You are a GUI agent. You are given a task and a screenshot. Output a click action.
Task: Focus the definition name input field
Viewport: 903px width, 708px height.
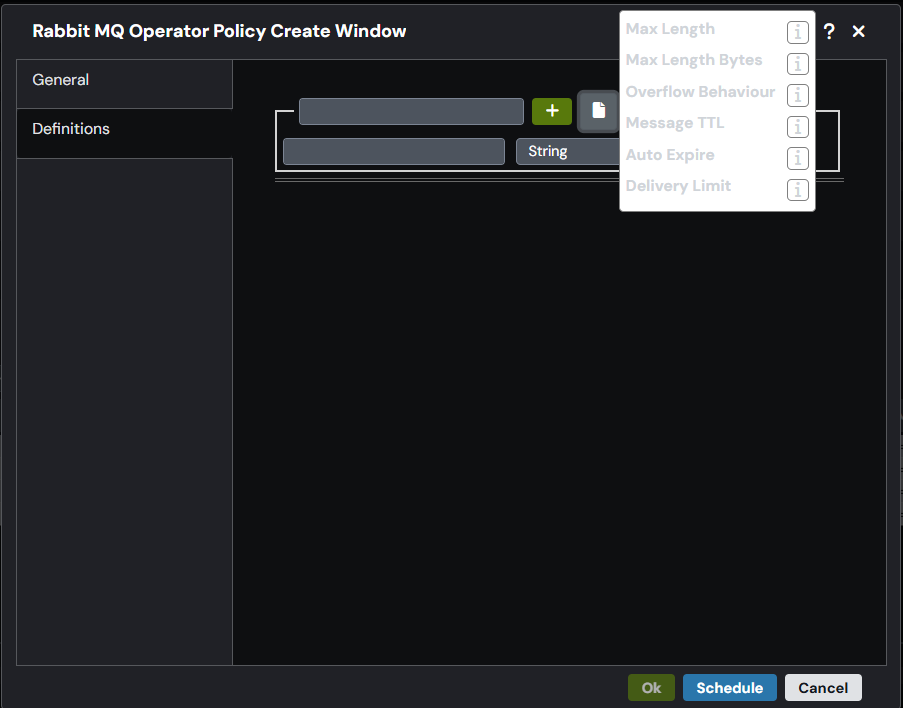411,111
